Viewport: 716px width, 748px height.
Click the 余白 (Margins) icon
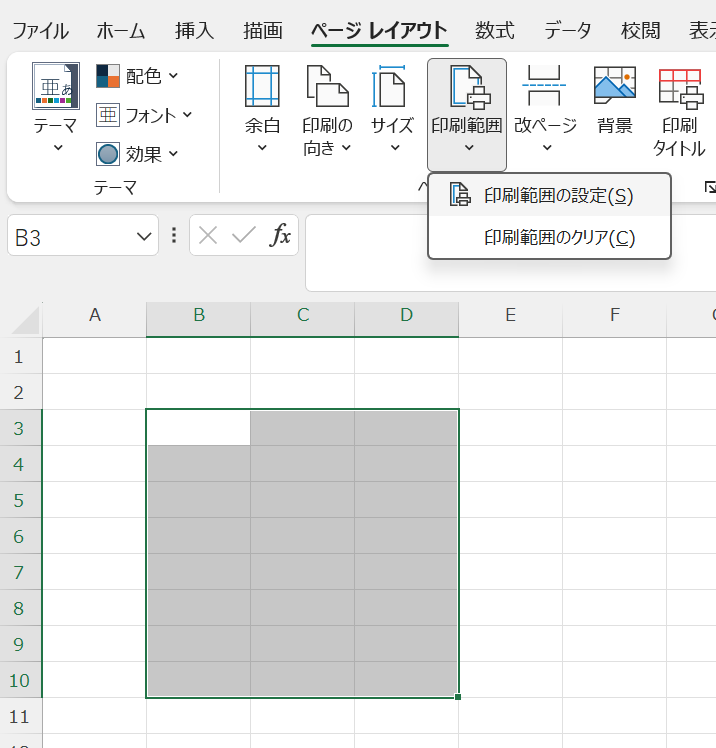coord(263,87)
